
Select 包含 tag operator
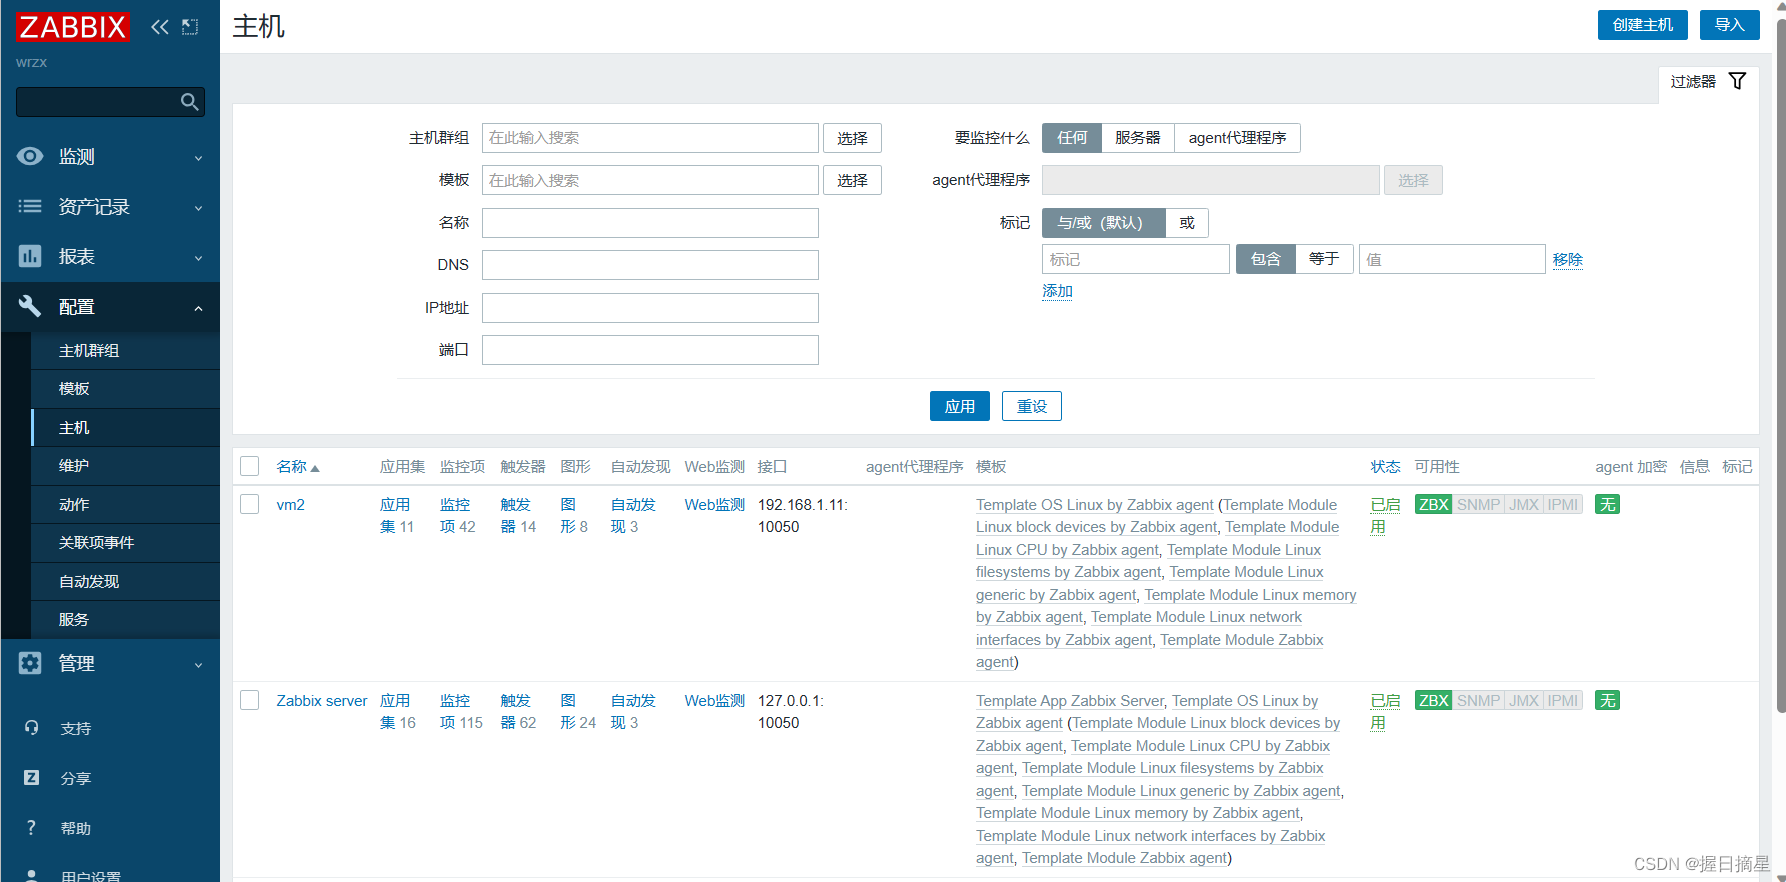[1265, 259]
